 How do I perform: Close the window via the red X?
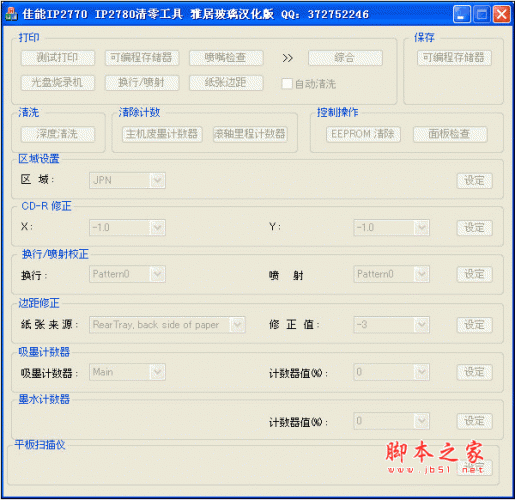(502, 14)
